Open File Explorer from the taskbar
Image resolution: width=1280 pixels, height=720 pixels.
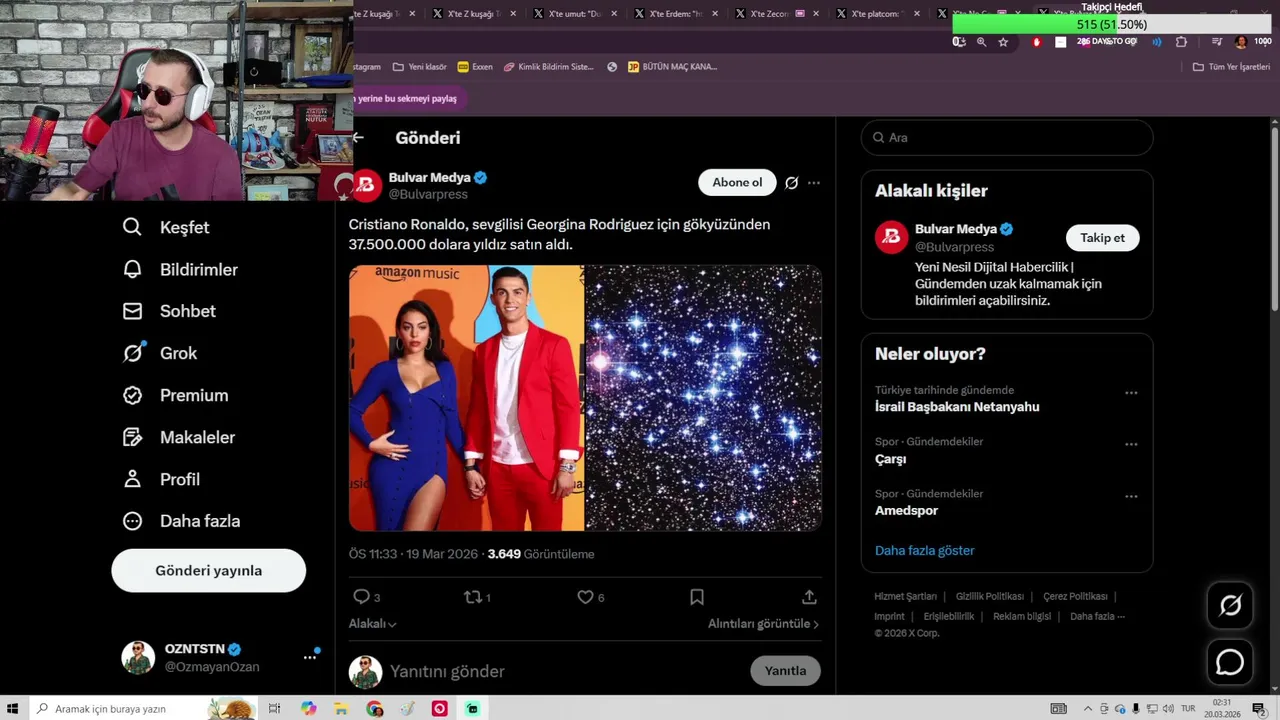point(341,708)
